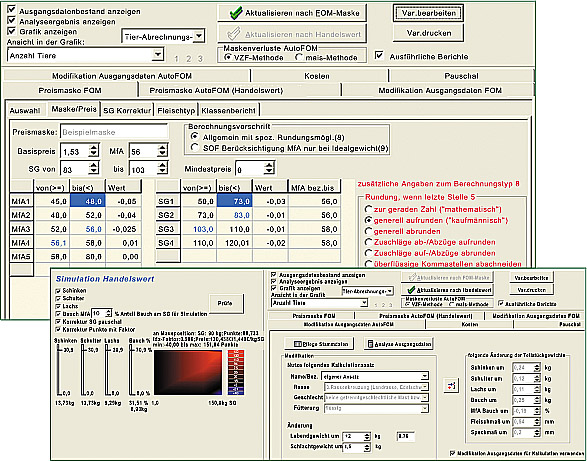Select Allgemein mit spez. Rundungsmögl. option
The image size is (587, 461).
(x=194, y=136)
